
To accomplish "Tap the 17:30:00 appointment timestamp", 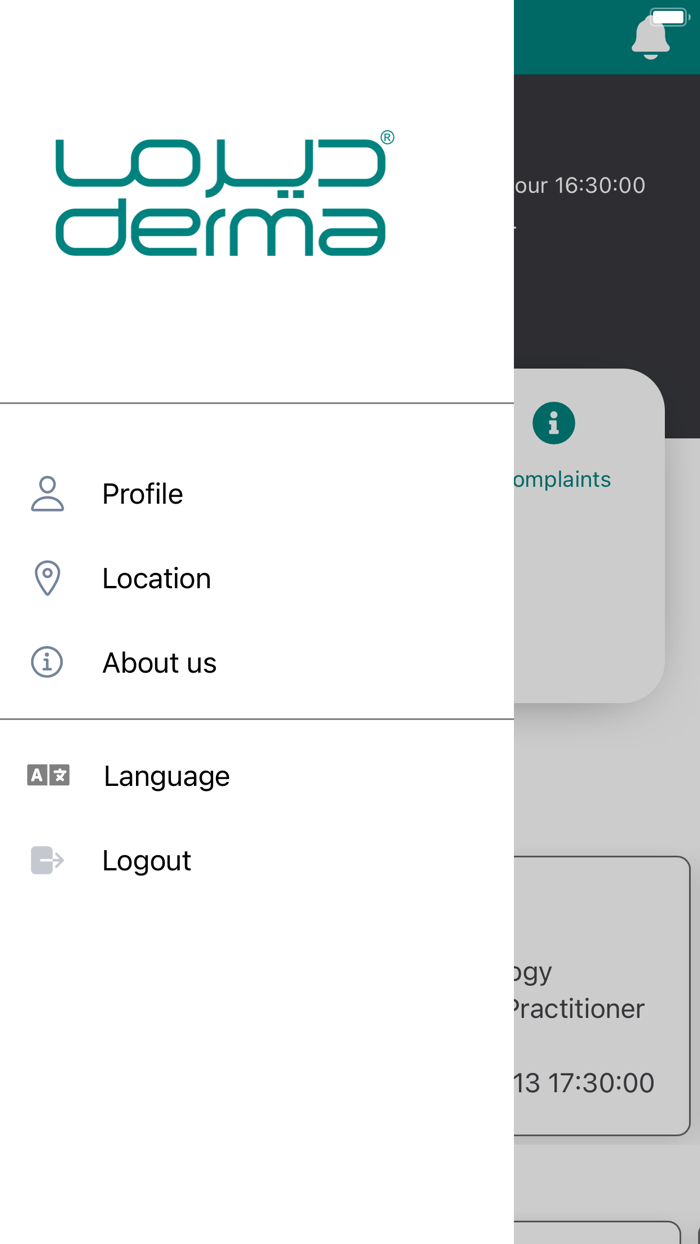I will [584, 1082].
